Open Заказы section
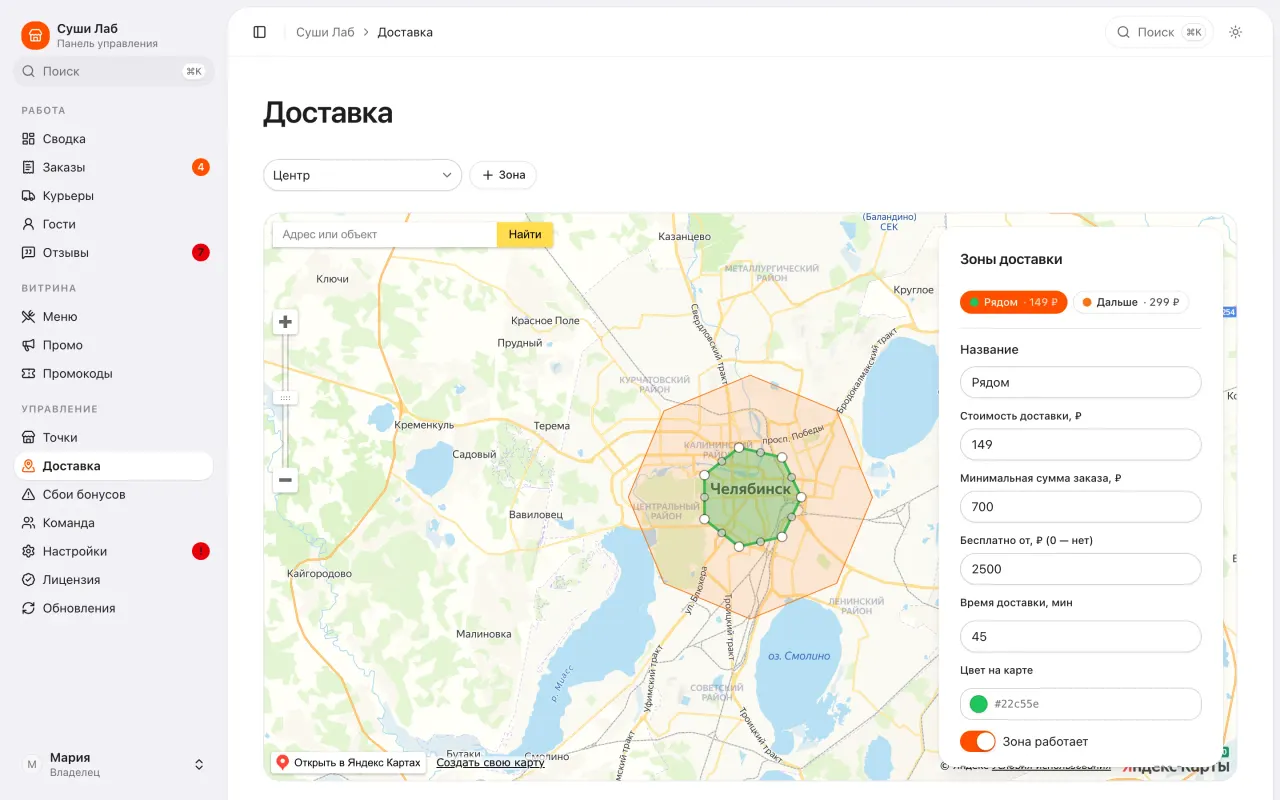1280x800 pixels. pyautogui.click(x=113, y=167)
